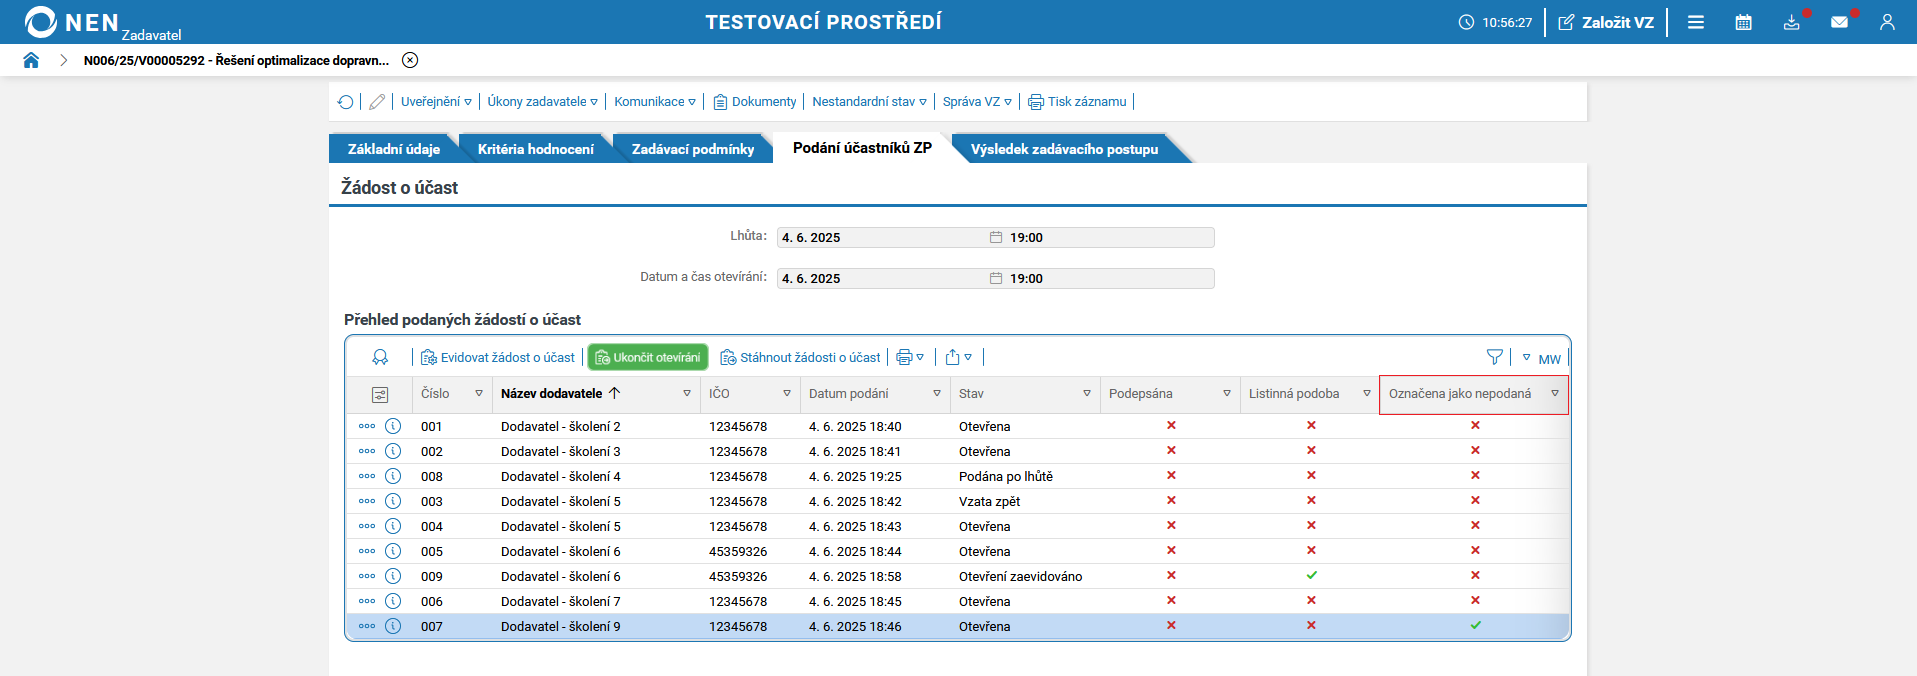The height and width of the screenshot is (676, 1917).
Task: Open calendar icon in Datum a čas otevírání field
Action: pos(996,279)
